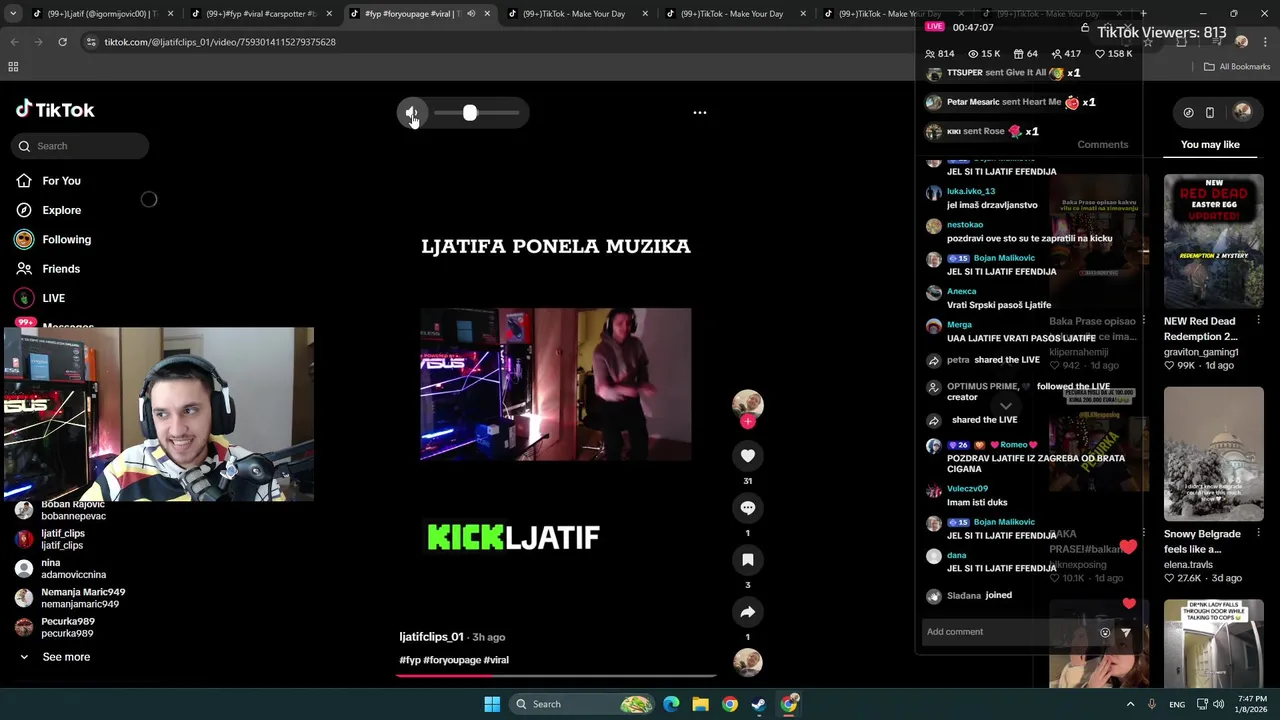Click the browser address bar URL
The image size is (1280, 720).
click(x=220, y=42)
